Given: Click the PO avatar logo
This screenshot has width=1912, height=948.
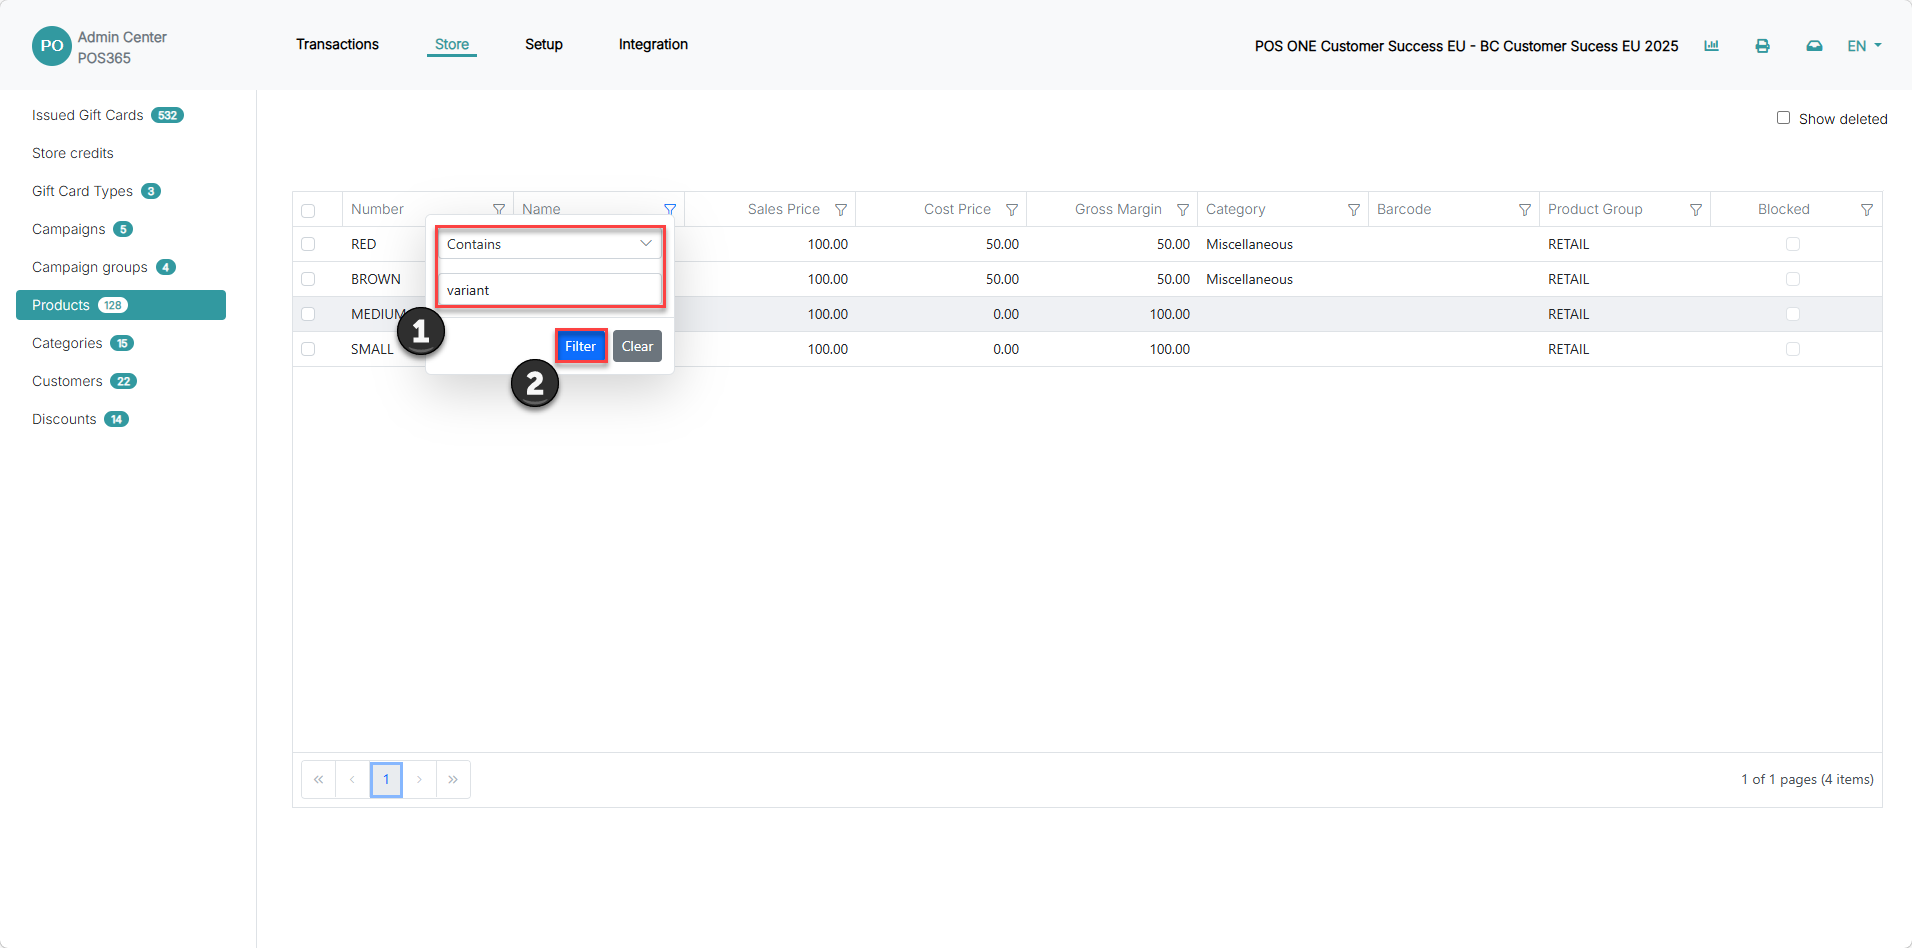Looking at the screenshot, I should click(52, 46).
